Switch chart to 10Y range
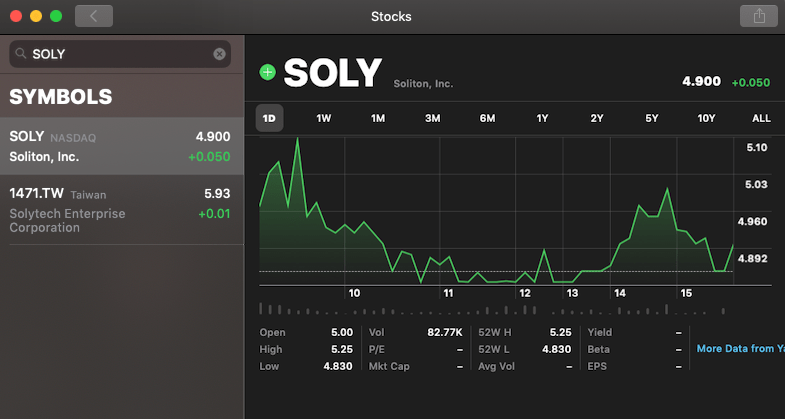Viewport: 785px width, 419px height. tap(706, 119)
